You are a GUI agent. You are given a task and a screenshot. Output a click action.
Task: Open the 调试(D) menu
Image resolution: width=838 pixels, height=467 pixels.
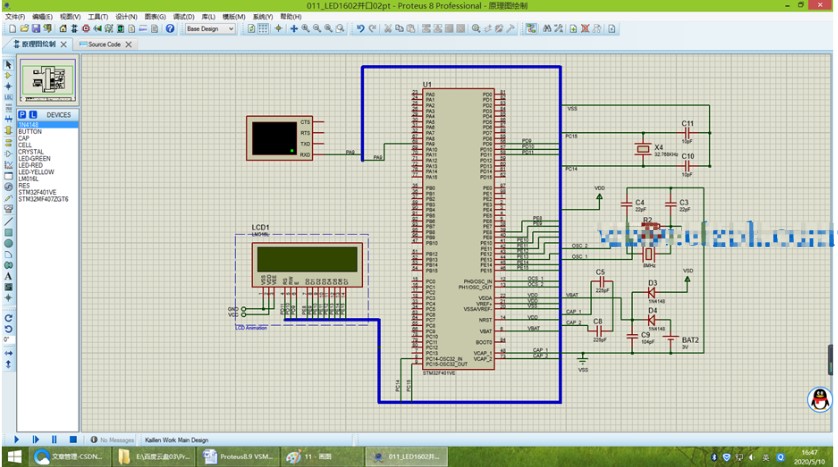183,17
